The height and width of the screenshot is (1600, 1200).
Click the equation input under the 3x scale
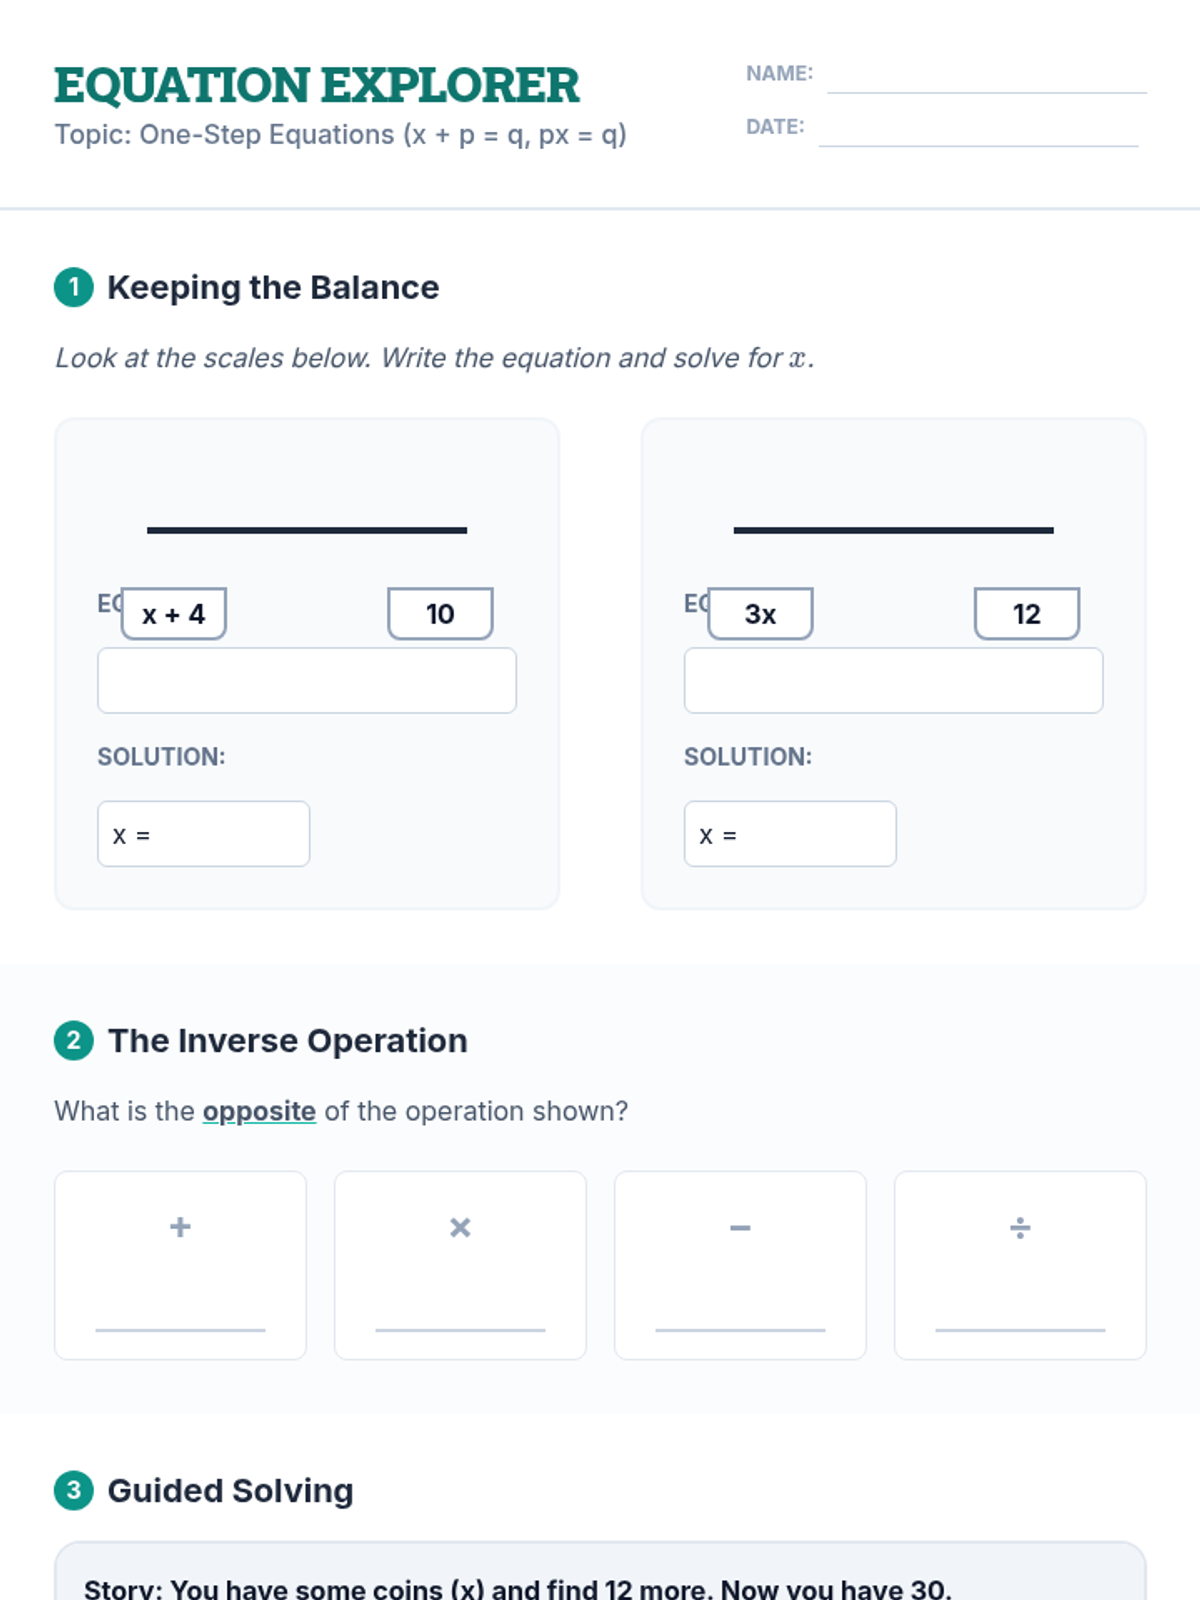(893, 681)
